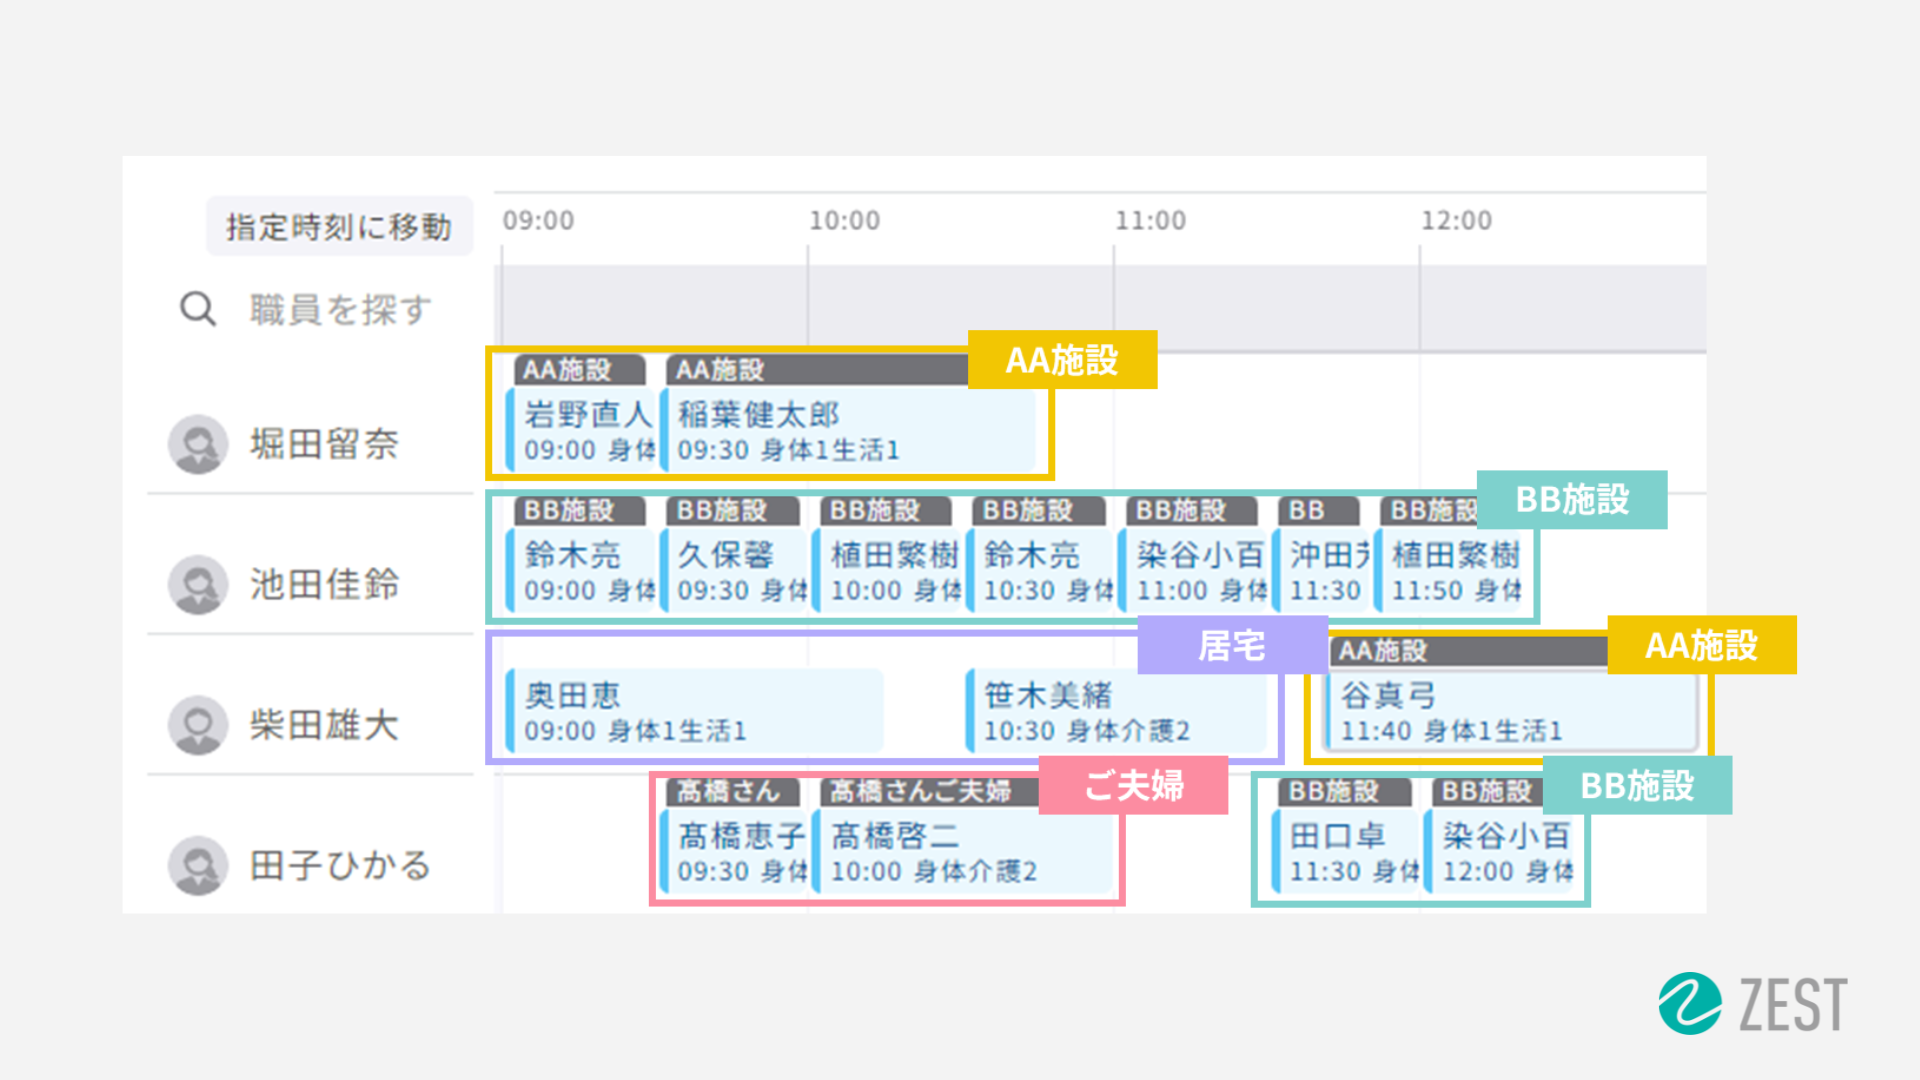The height and width of the screenshot is (1080, 1920).
Task: Select 久保馨 09:30 schedule block
Action: pyautogui.click(x=736, y=571)
